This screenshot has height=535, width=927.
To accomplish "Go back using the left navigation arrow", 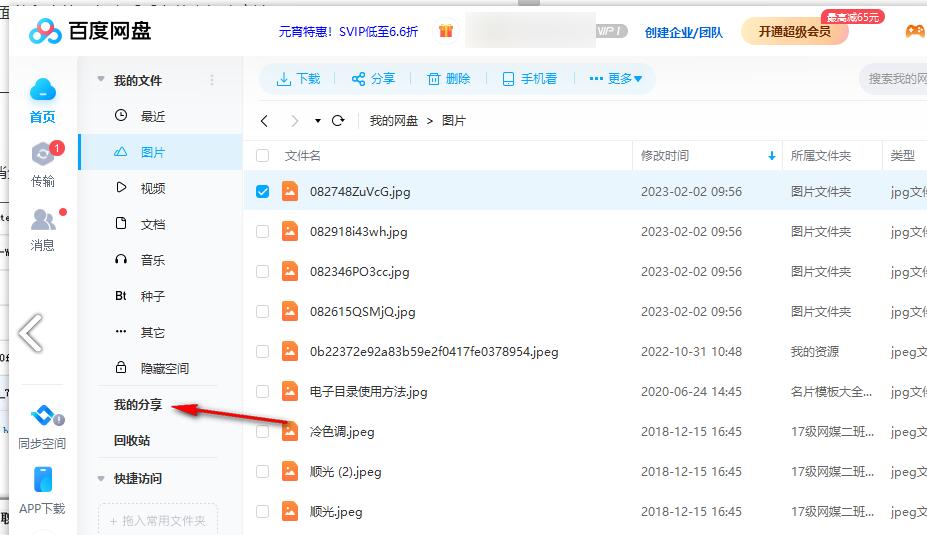I will 264,121.
